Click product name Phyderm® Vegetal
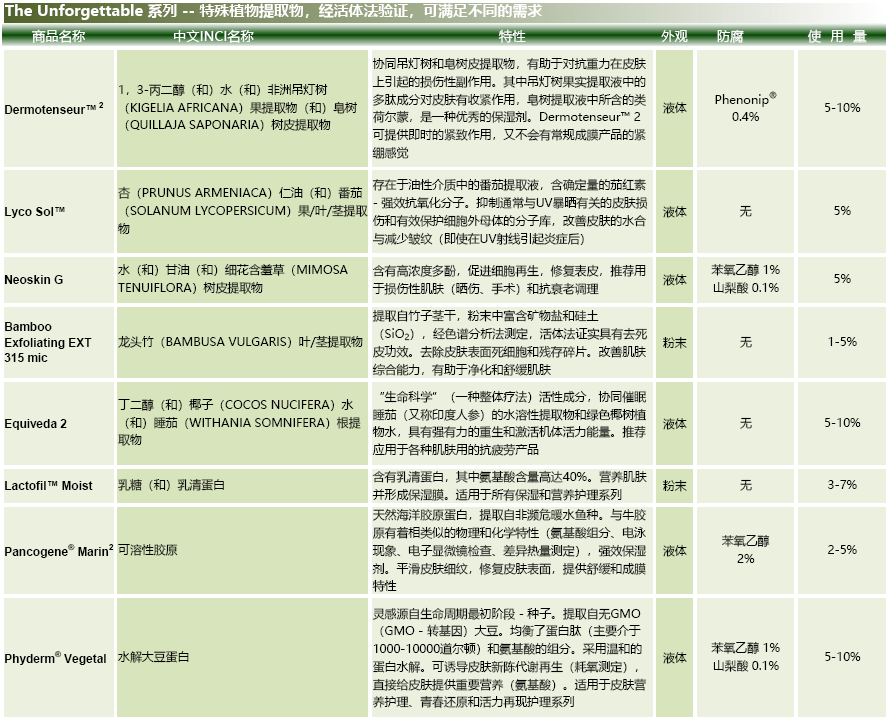The height and width of the screenshot is (720, 889). (x=55, y=658)
